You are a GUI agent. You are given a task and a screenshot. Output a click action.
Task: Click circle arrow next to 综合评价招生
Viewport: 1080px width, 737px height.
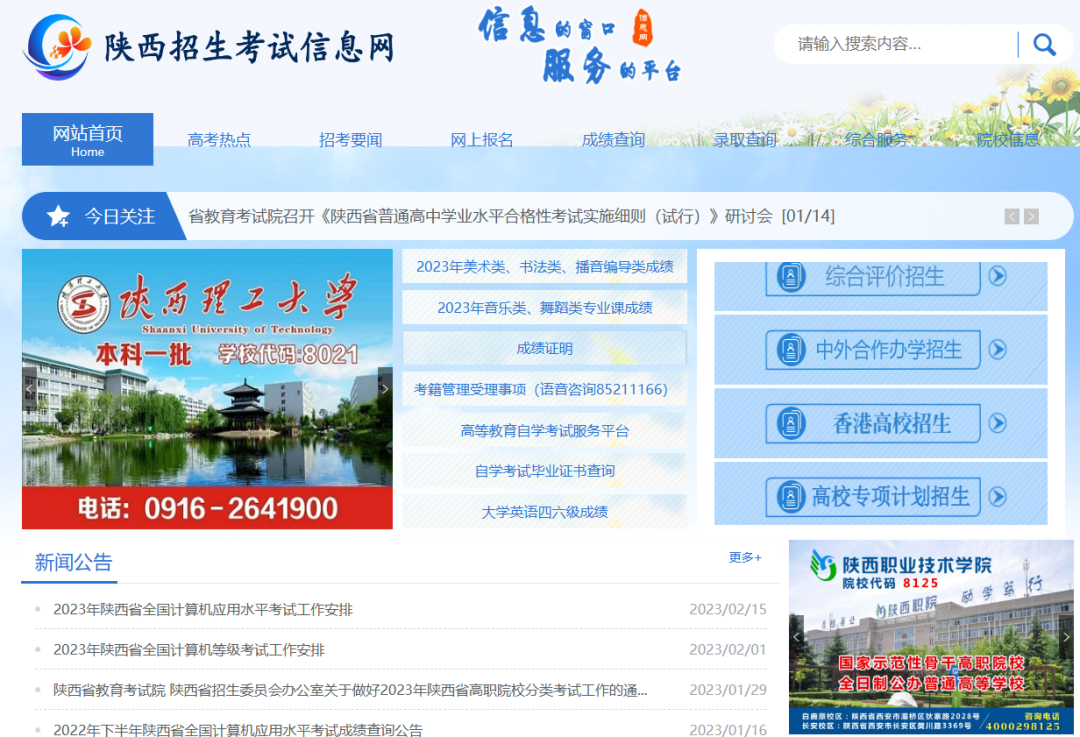[997, 276]
